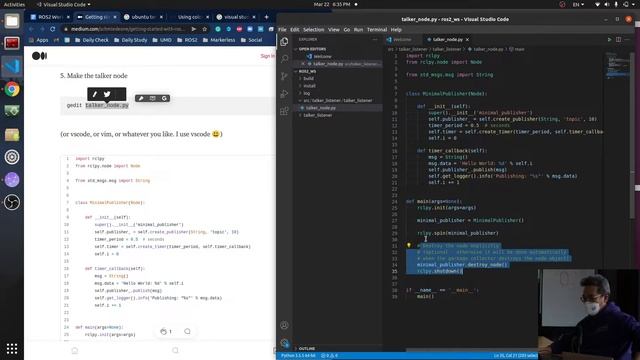Click line and column indicator in status bar
The width and height of the screenshot is (640, 360).
pyautogui.click(x=515, y=356)
